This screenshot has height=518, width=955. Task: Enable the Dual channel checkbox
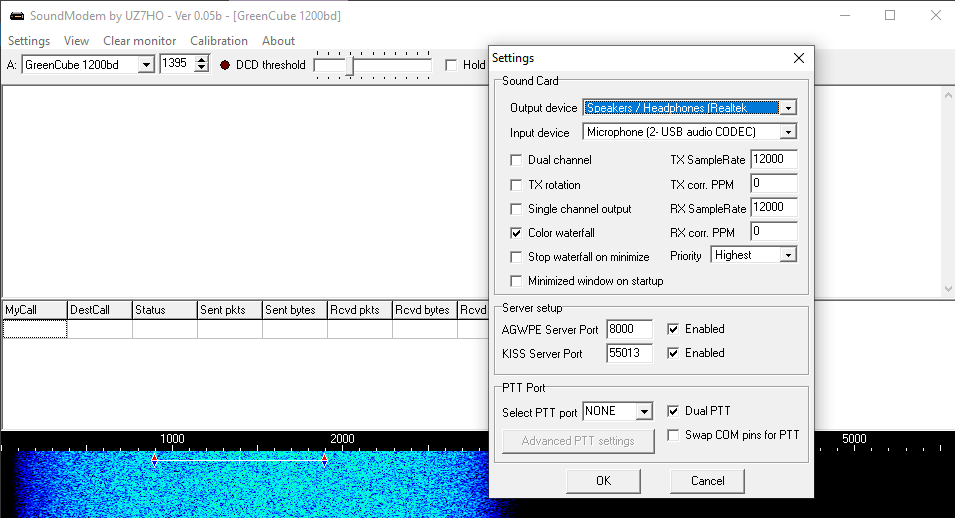pos(516,160)
